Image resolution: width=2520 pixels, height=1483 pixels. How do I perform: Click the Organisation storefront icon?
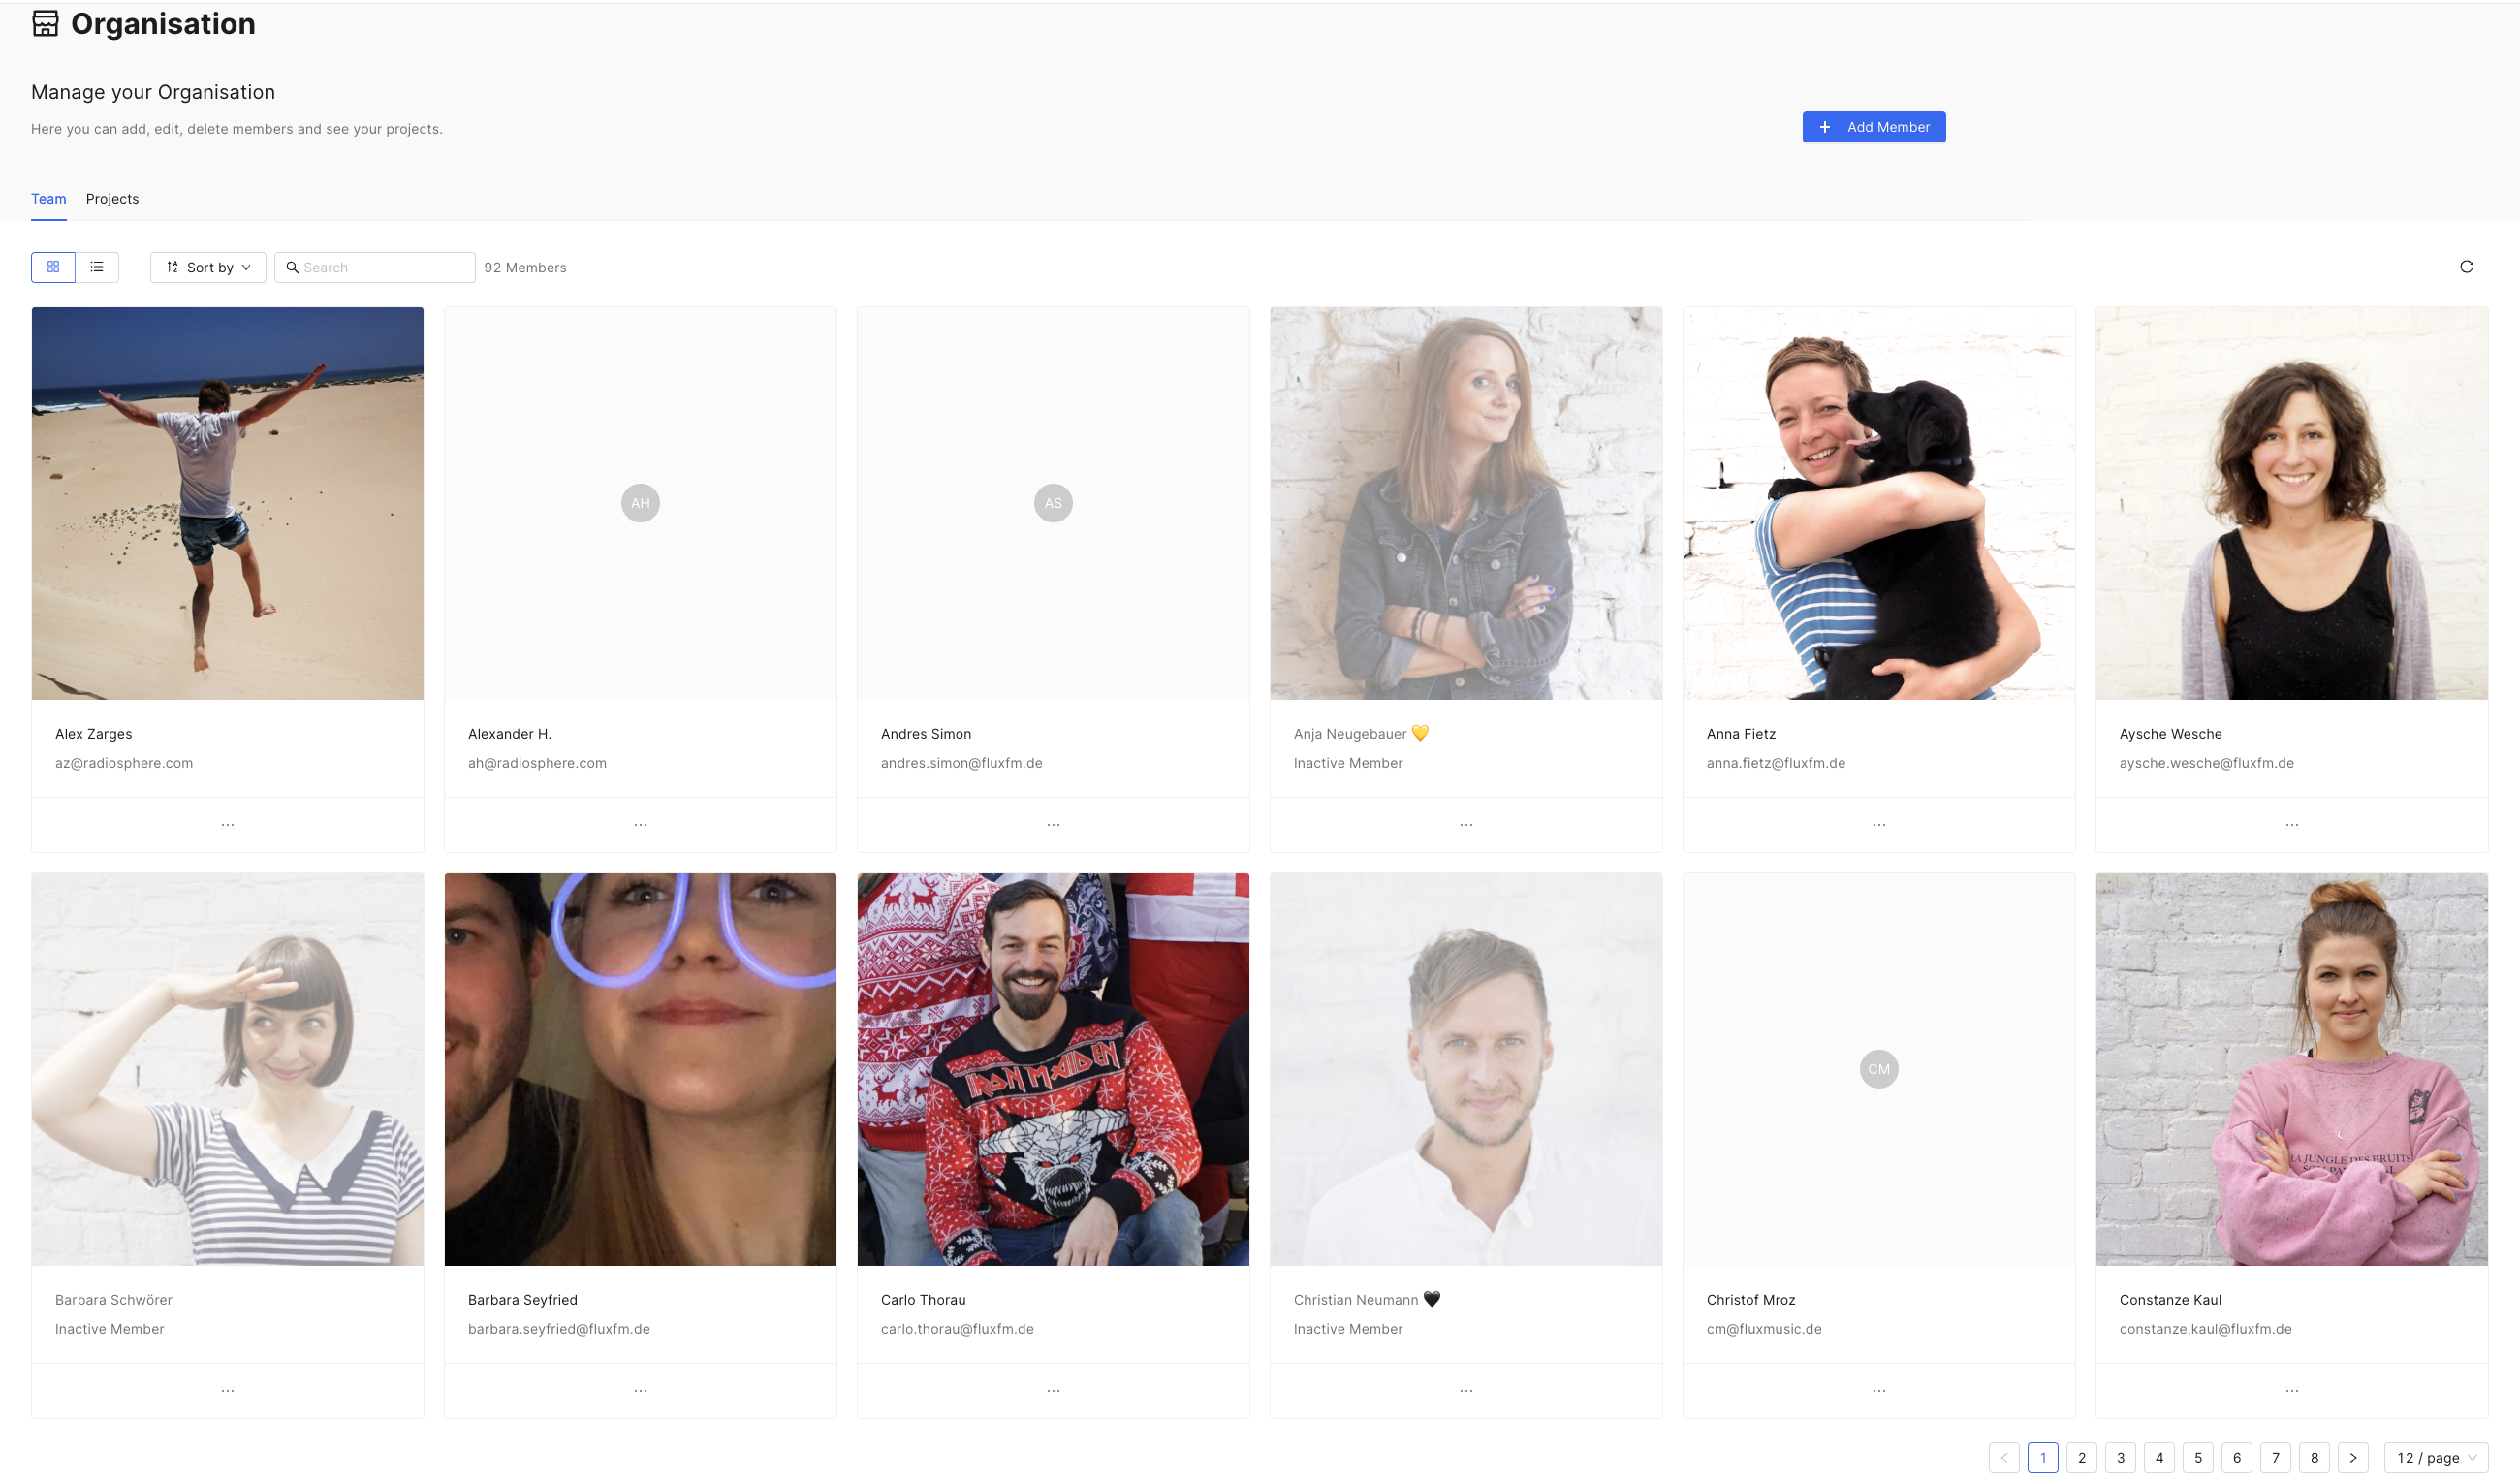point(45,23)
